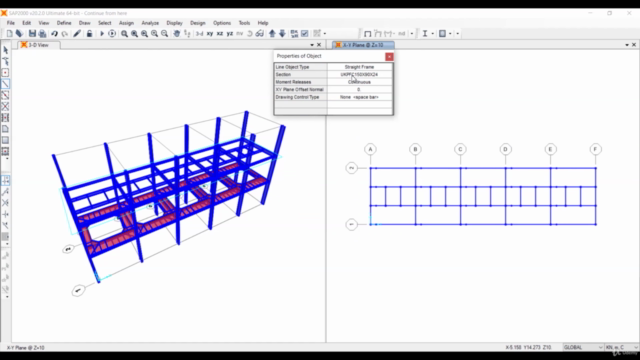Click the Section value field
This screenshot has height=360, width=640.
(x=360, y=75)
